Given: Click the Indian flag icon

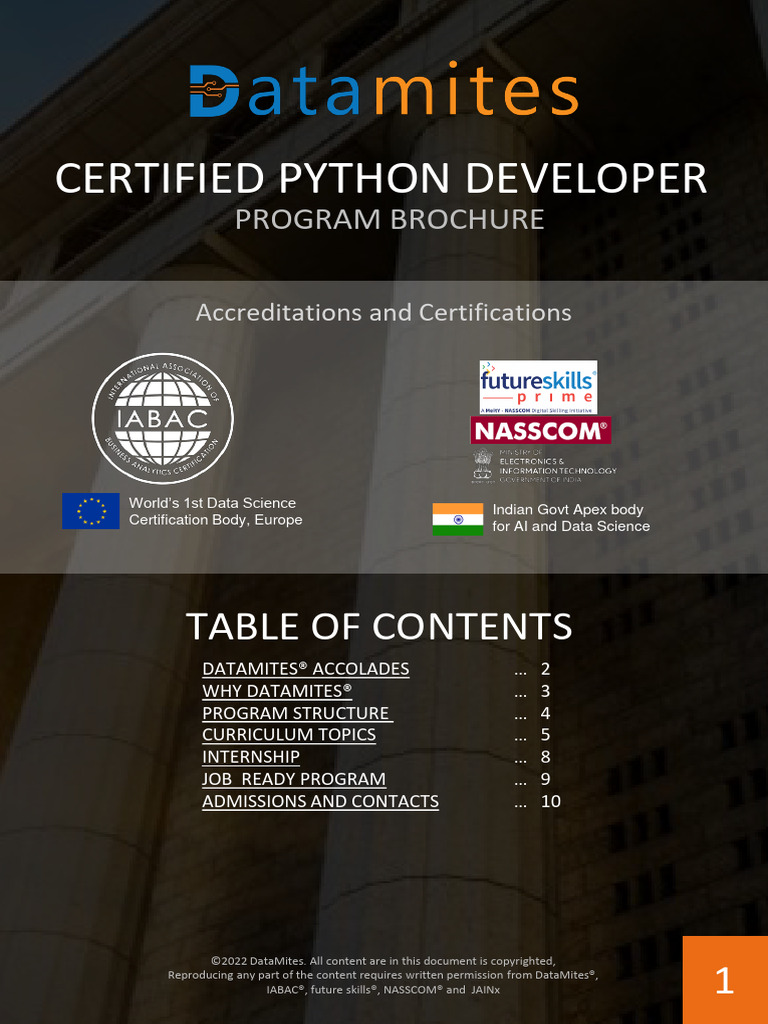Looking at the screenshot, I should (x=458, y=519).
